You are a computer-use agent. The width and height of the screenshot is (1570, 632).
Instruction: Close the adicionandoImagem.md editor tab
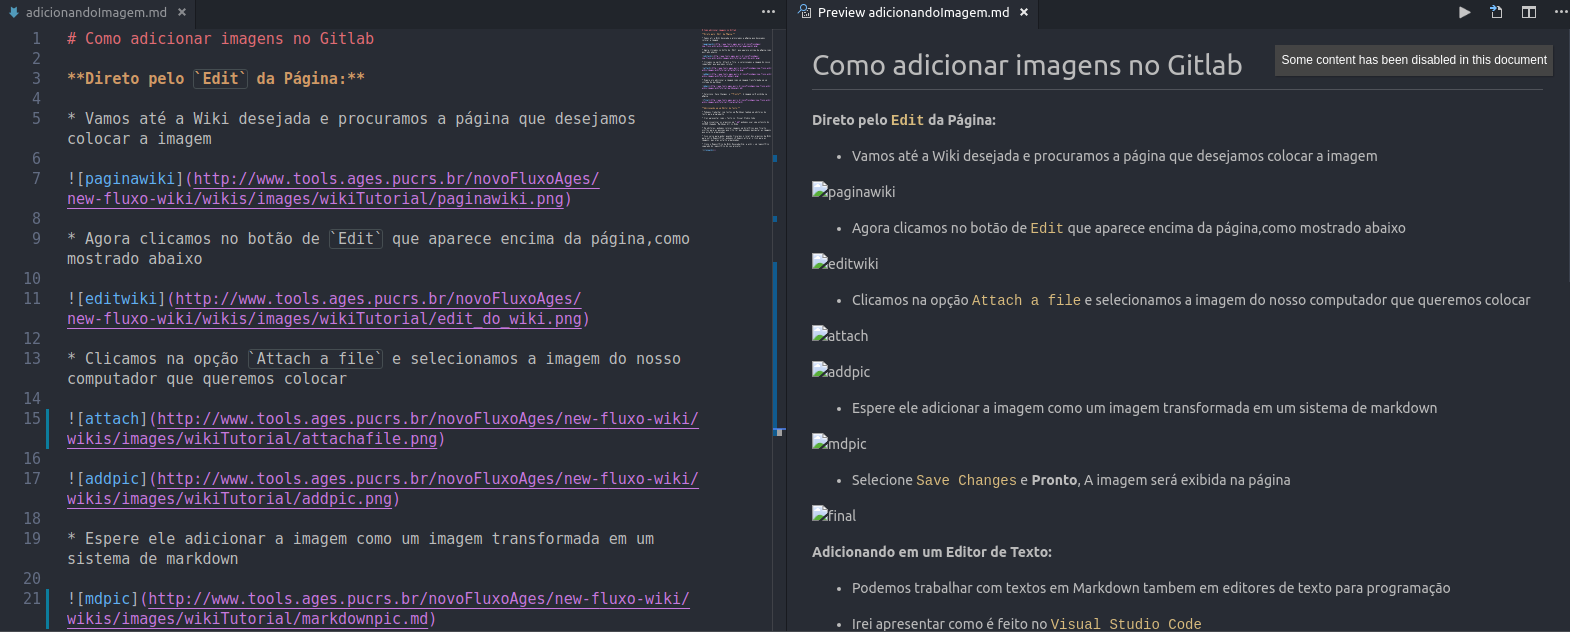[x=182, y=12]
